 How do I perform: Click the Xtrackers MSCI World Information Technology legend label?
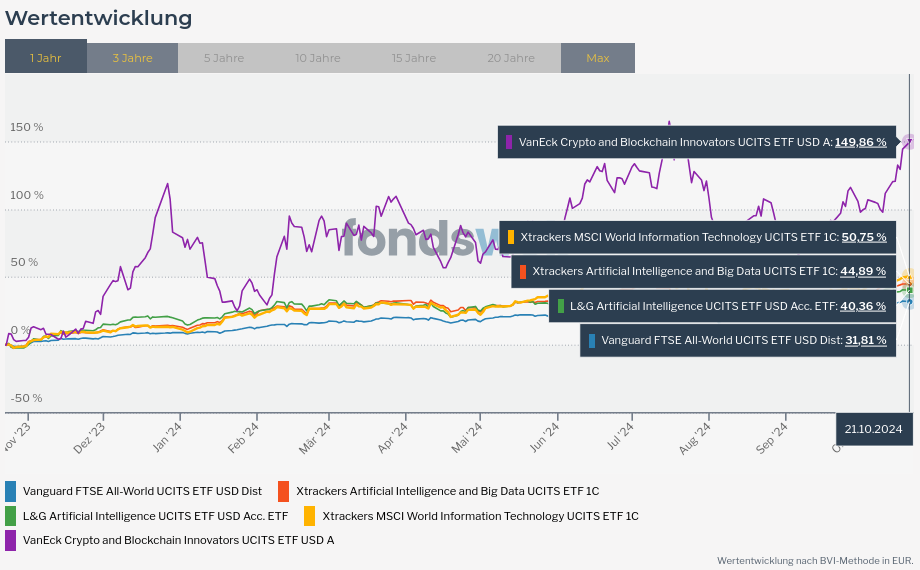480,516
